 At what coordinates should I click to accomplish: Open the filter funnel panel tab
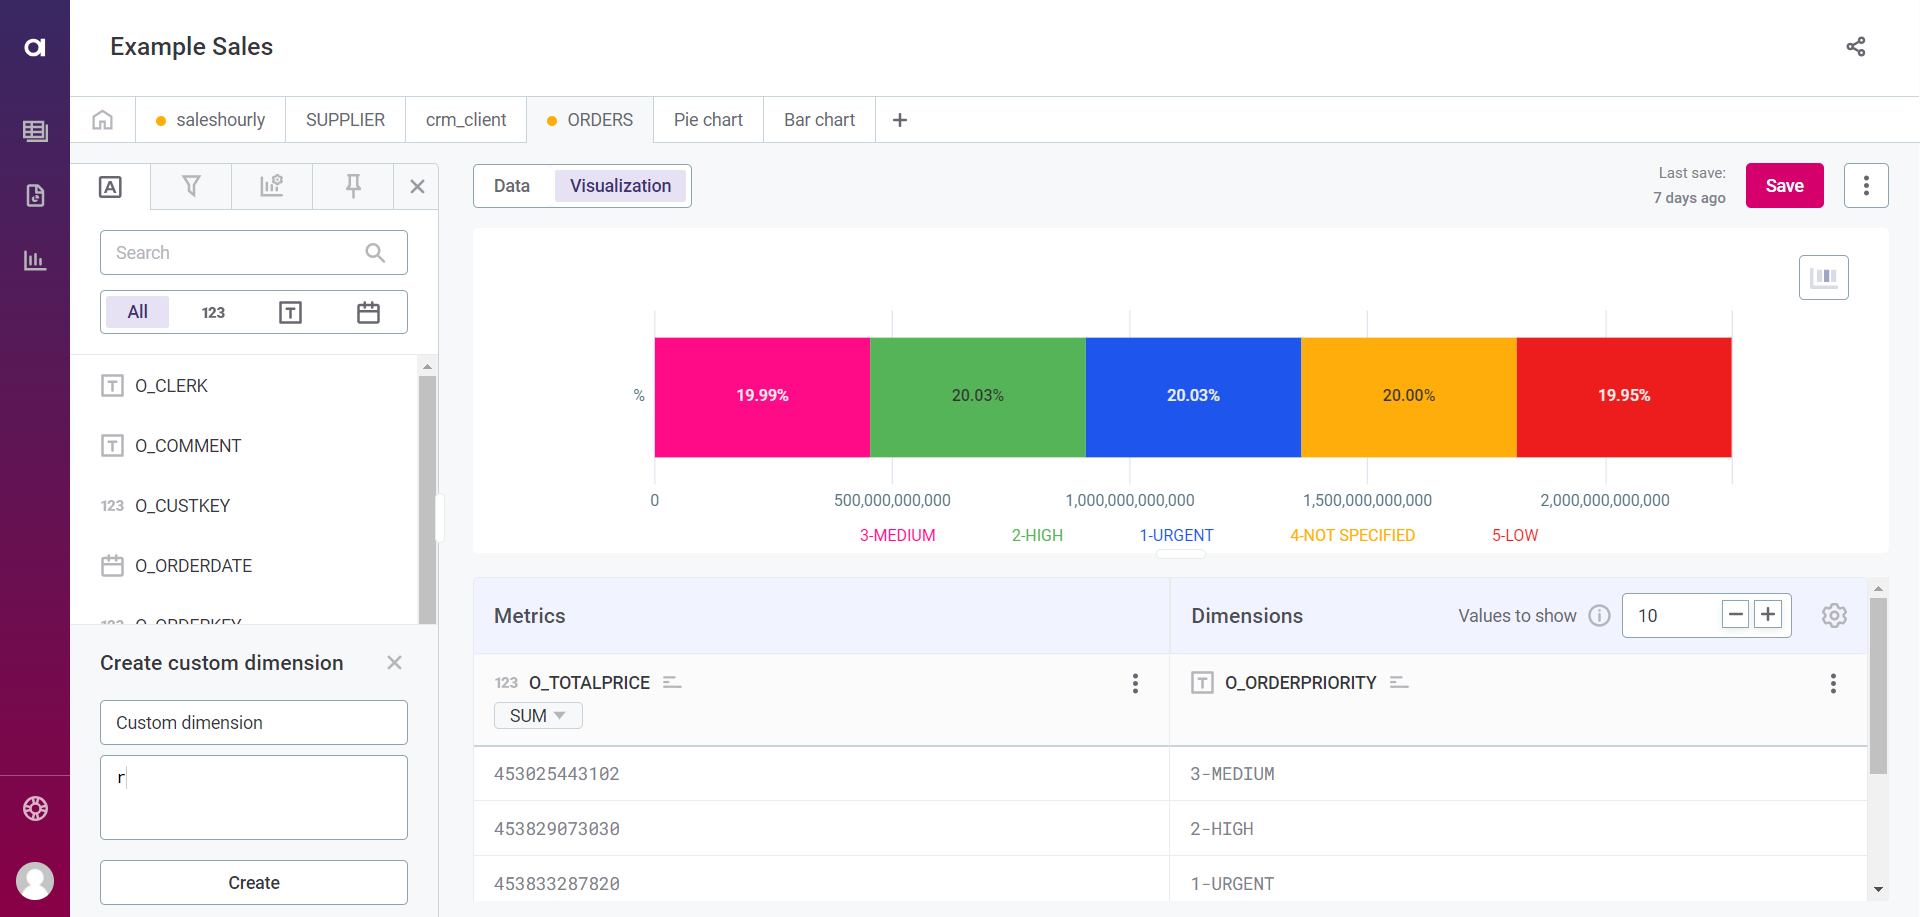click(191, 186)
